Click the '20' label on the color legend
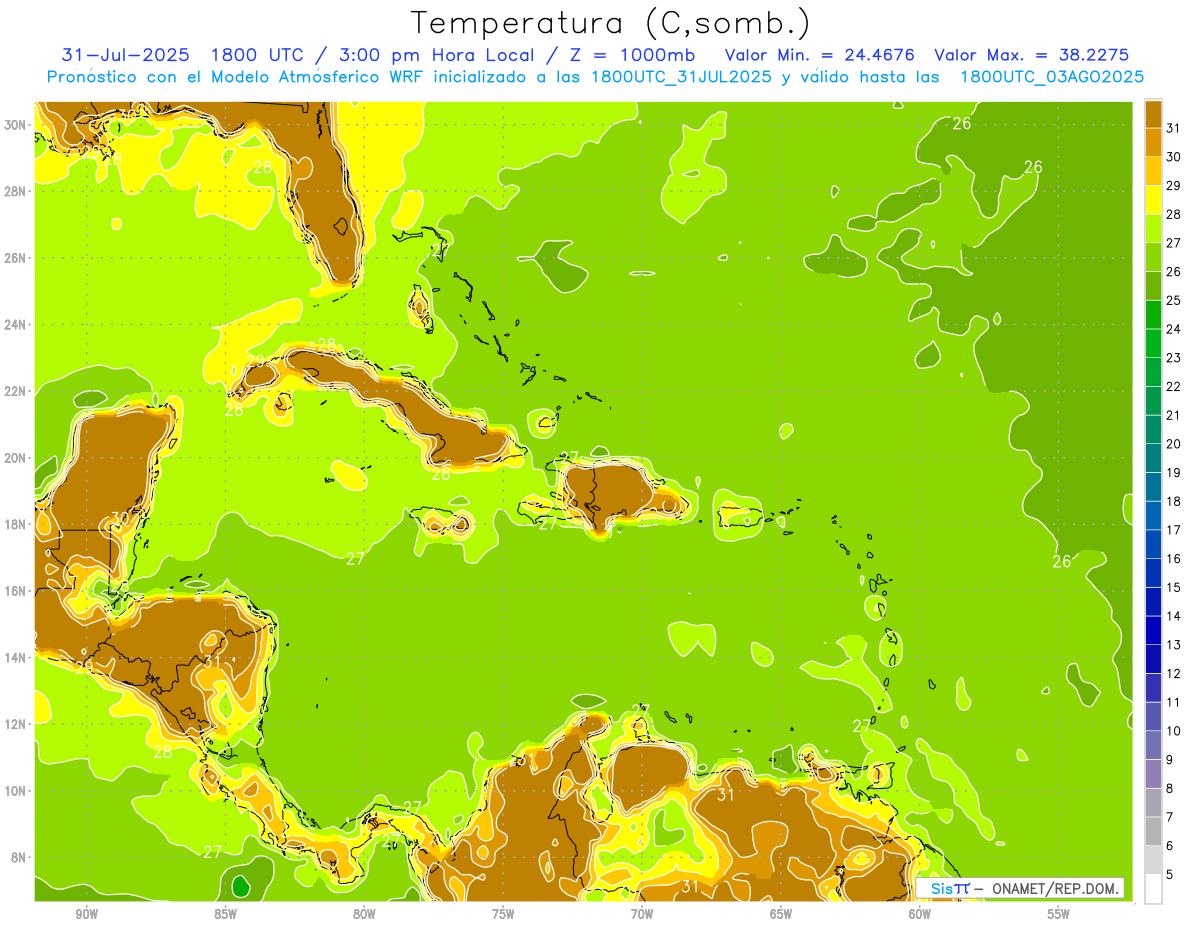 pyautogui.click(x=1174, y=444)
